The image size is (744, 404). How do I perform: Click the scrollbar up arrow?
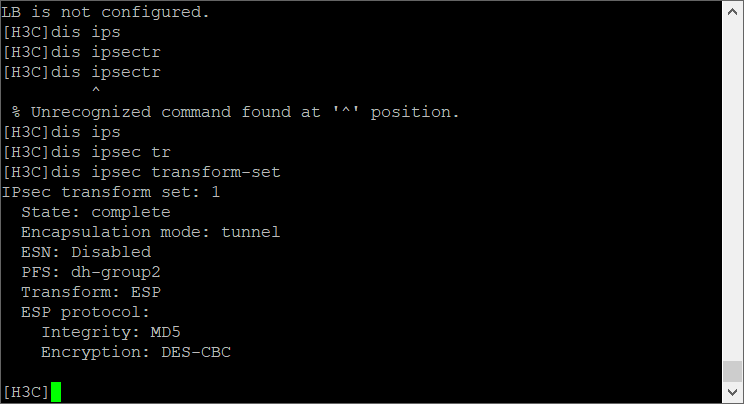[x=732, y=10]
